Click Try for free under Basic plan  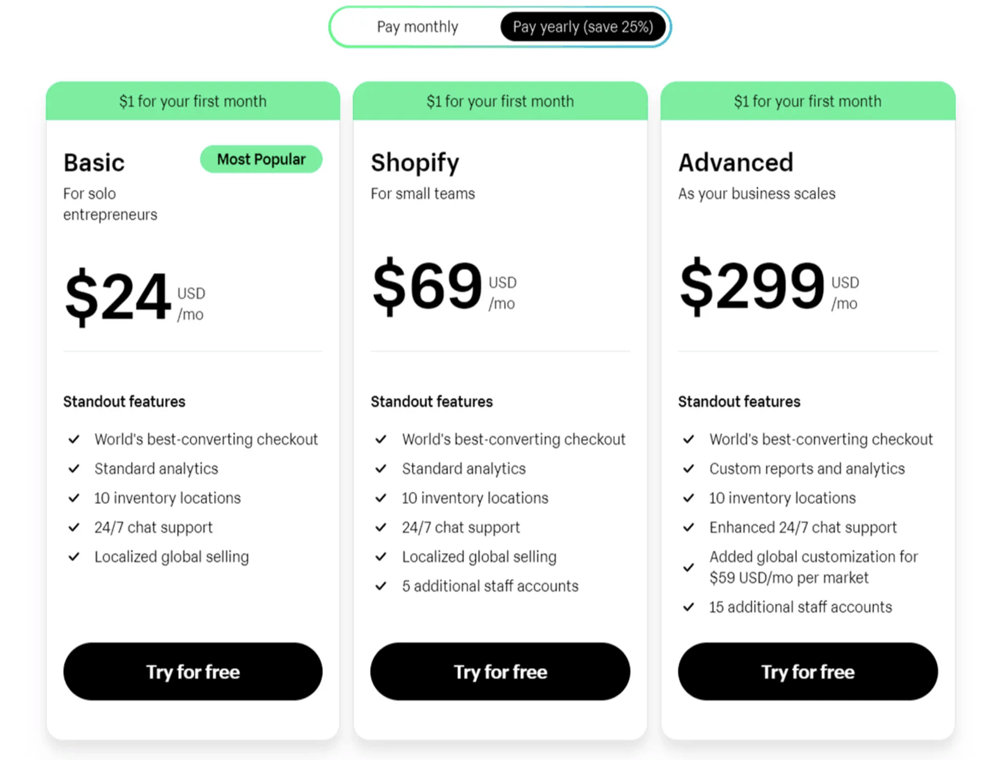(192, 671)
